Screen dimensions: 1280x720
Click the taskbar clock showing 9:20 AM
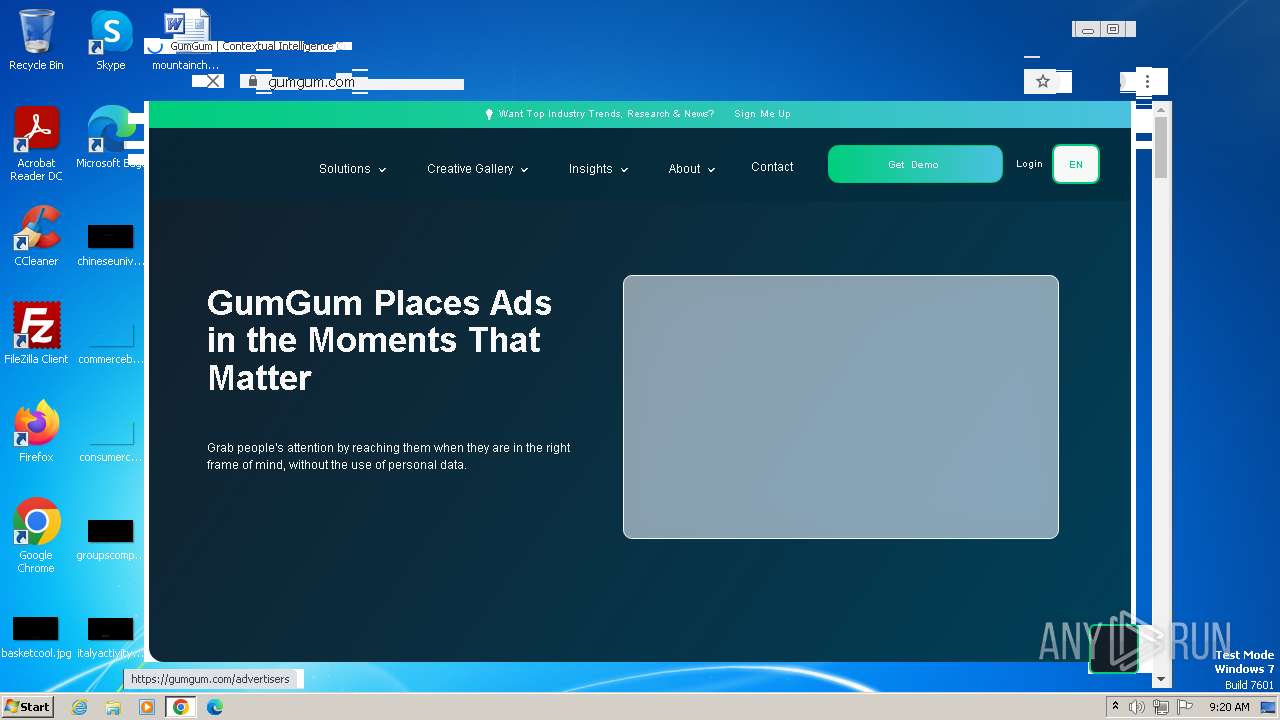(1229, 707)
